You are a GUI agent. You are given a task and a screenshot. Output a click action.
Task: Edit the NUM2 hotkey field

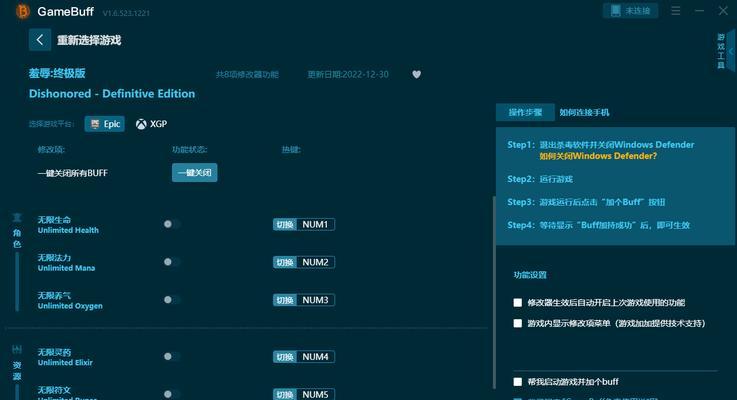tap(315, 262)
